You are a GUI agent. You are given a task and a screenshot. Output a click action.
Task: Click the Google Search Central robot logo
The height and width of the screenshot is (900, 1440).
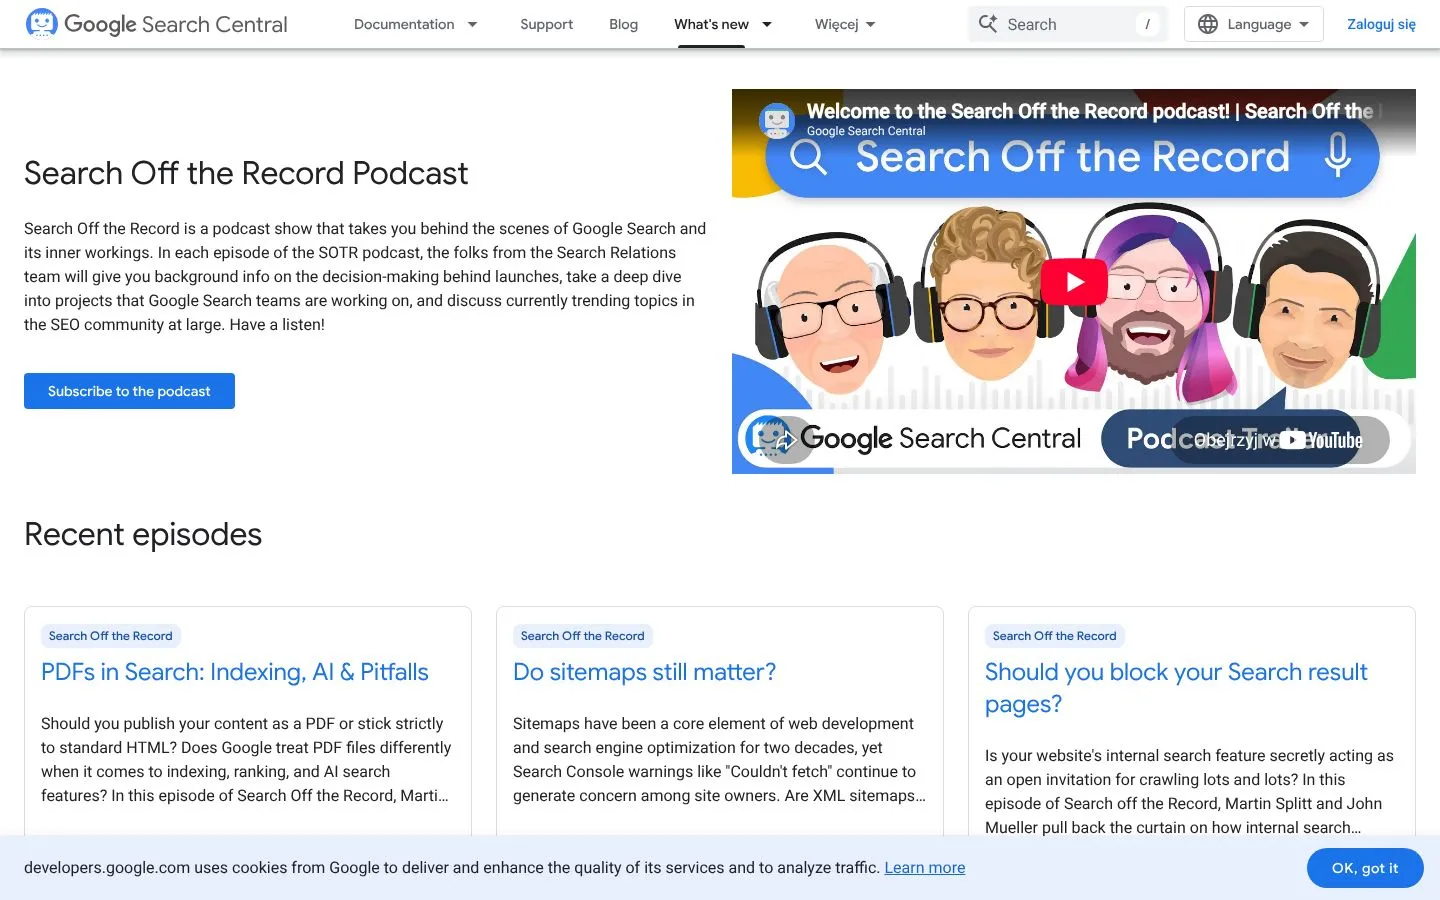tap(41, 23)
